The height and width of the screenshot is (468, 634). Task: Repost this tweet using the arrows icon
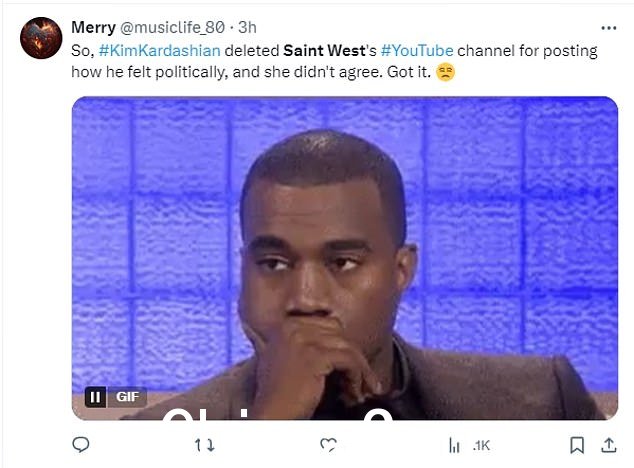(205, 445)
